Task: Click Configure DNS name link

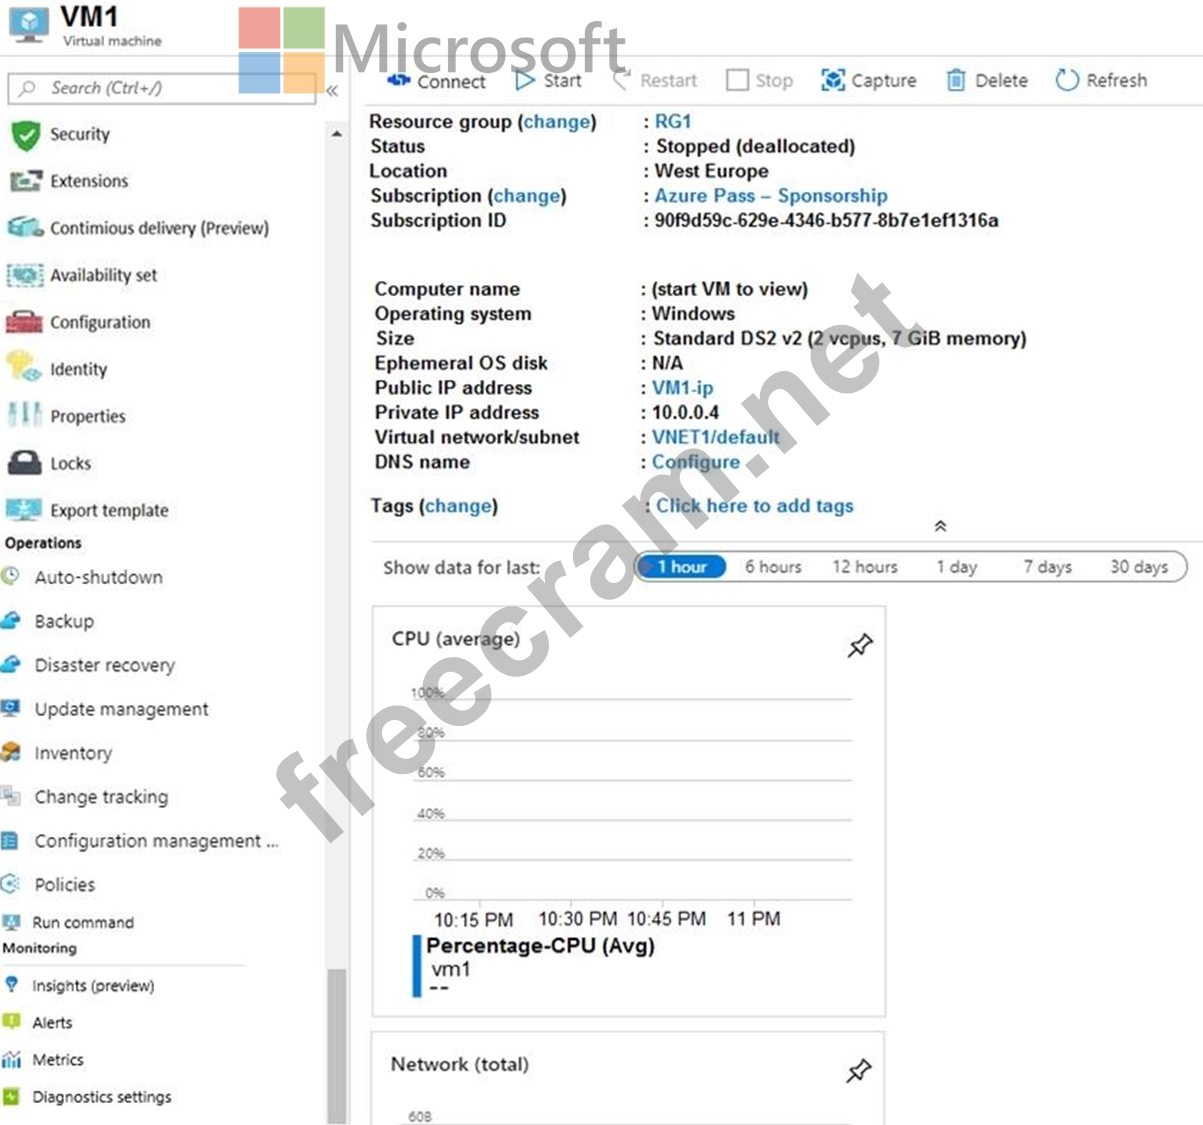Action: [696, 462]
